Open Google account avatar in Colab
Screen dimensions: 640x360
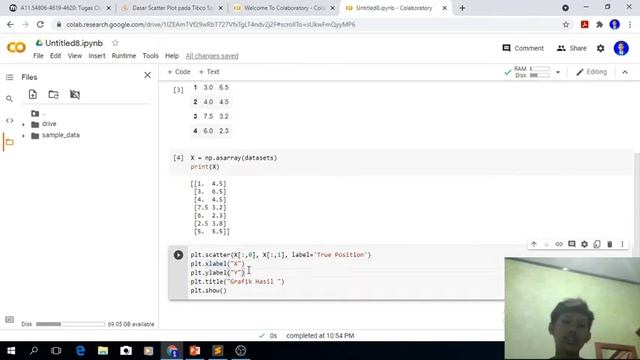(x=621, y=48)
